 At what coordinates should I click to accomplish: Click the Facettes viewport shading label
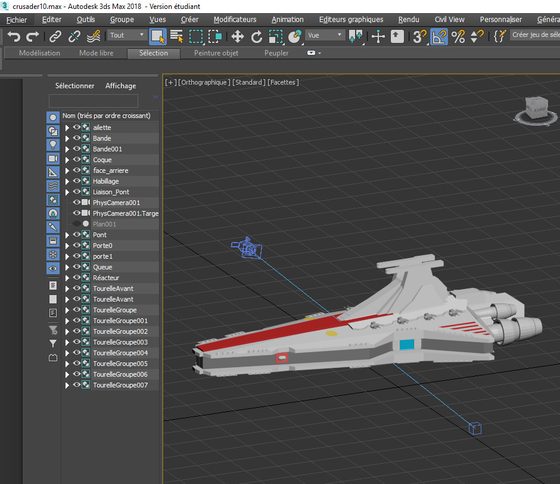[x=283, y=82]
